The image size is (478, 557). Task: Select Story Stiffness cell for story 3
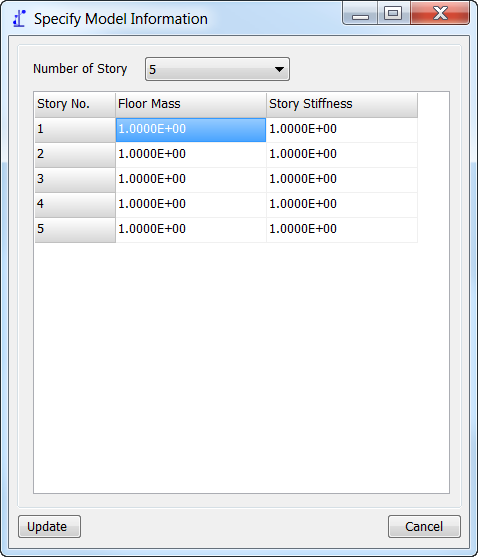[342, 180]
